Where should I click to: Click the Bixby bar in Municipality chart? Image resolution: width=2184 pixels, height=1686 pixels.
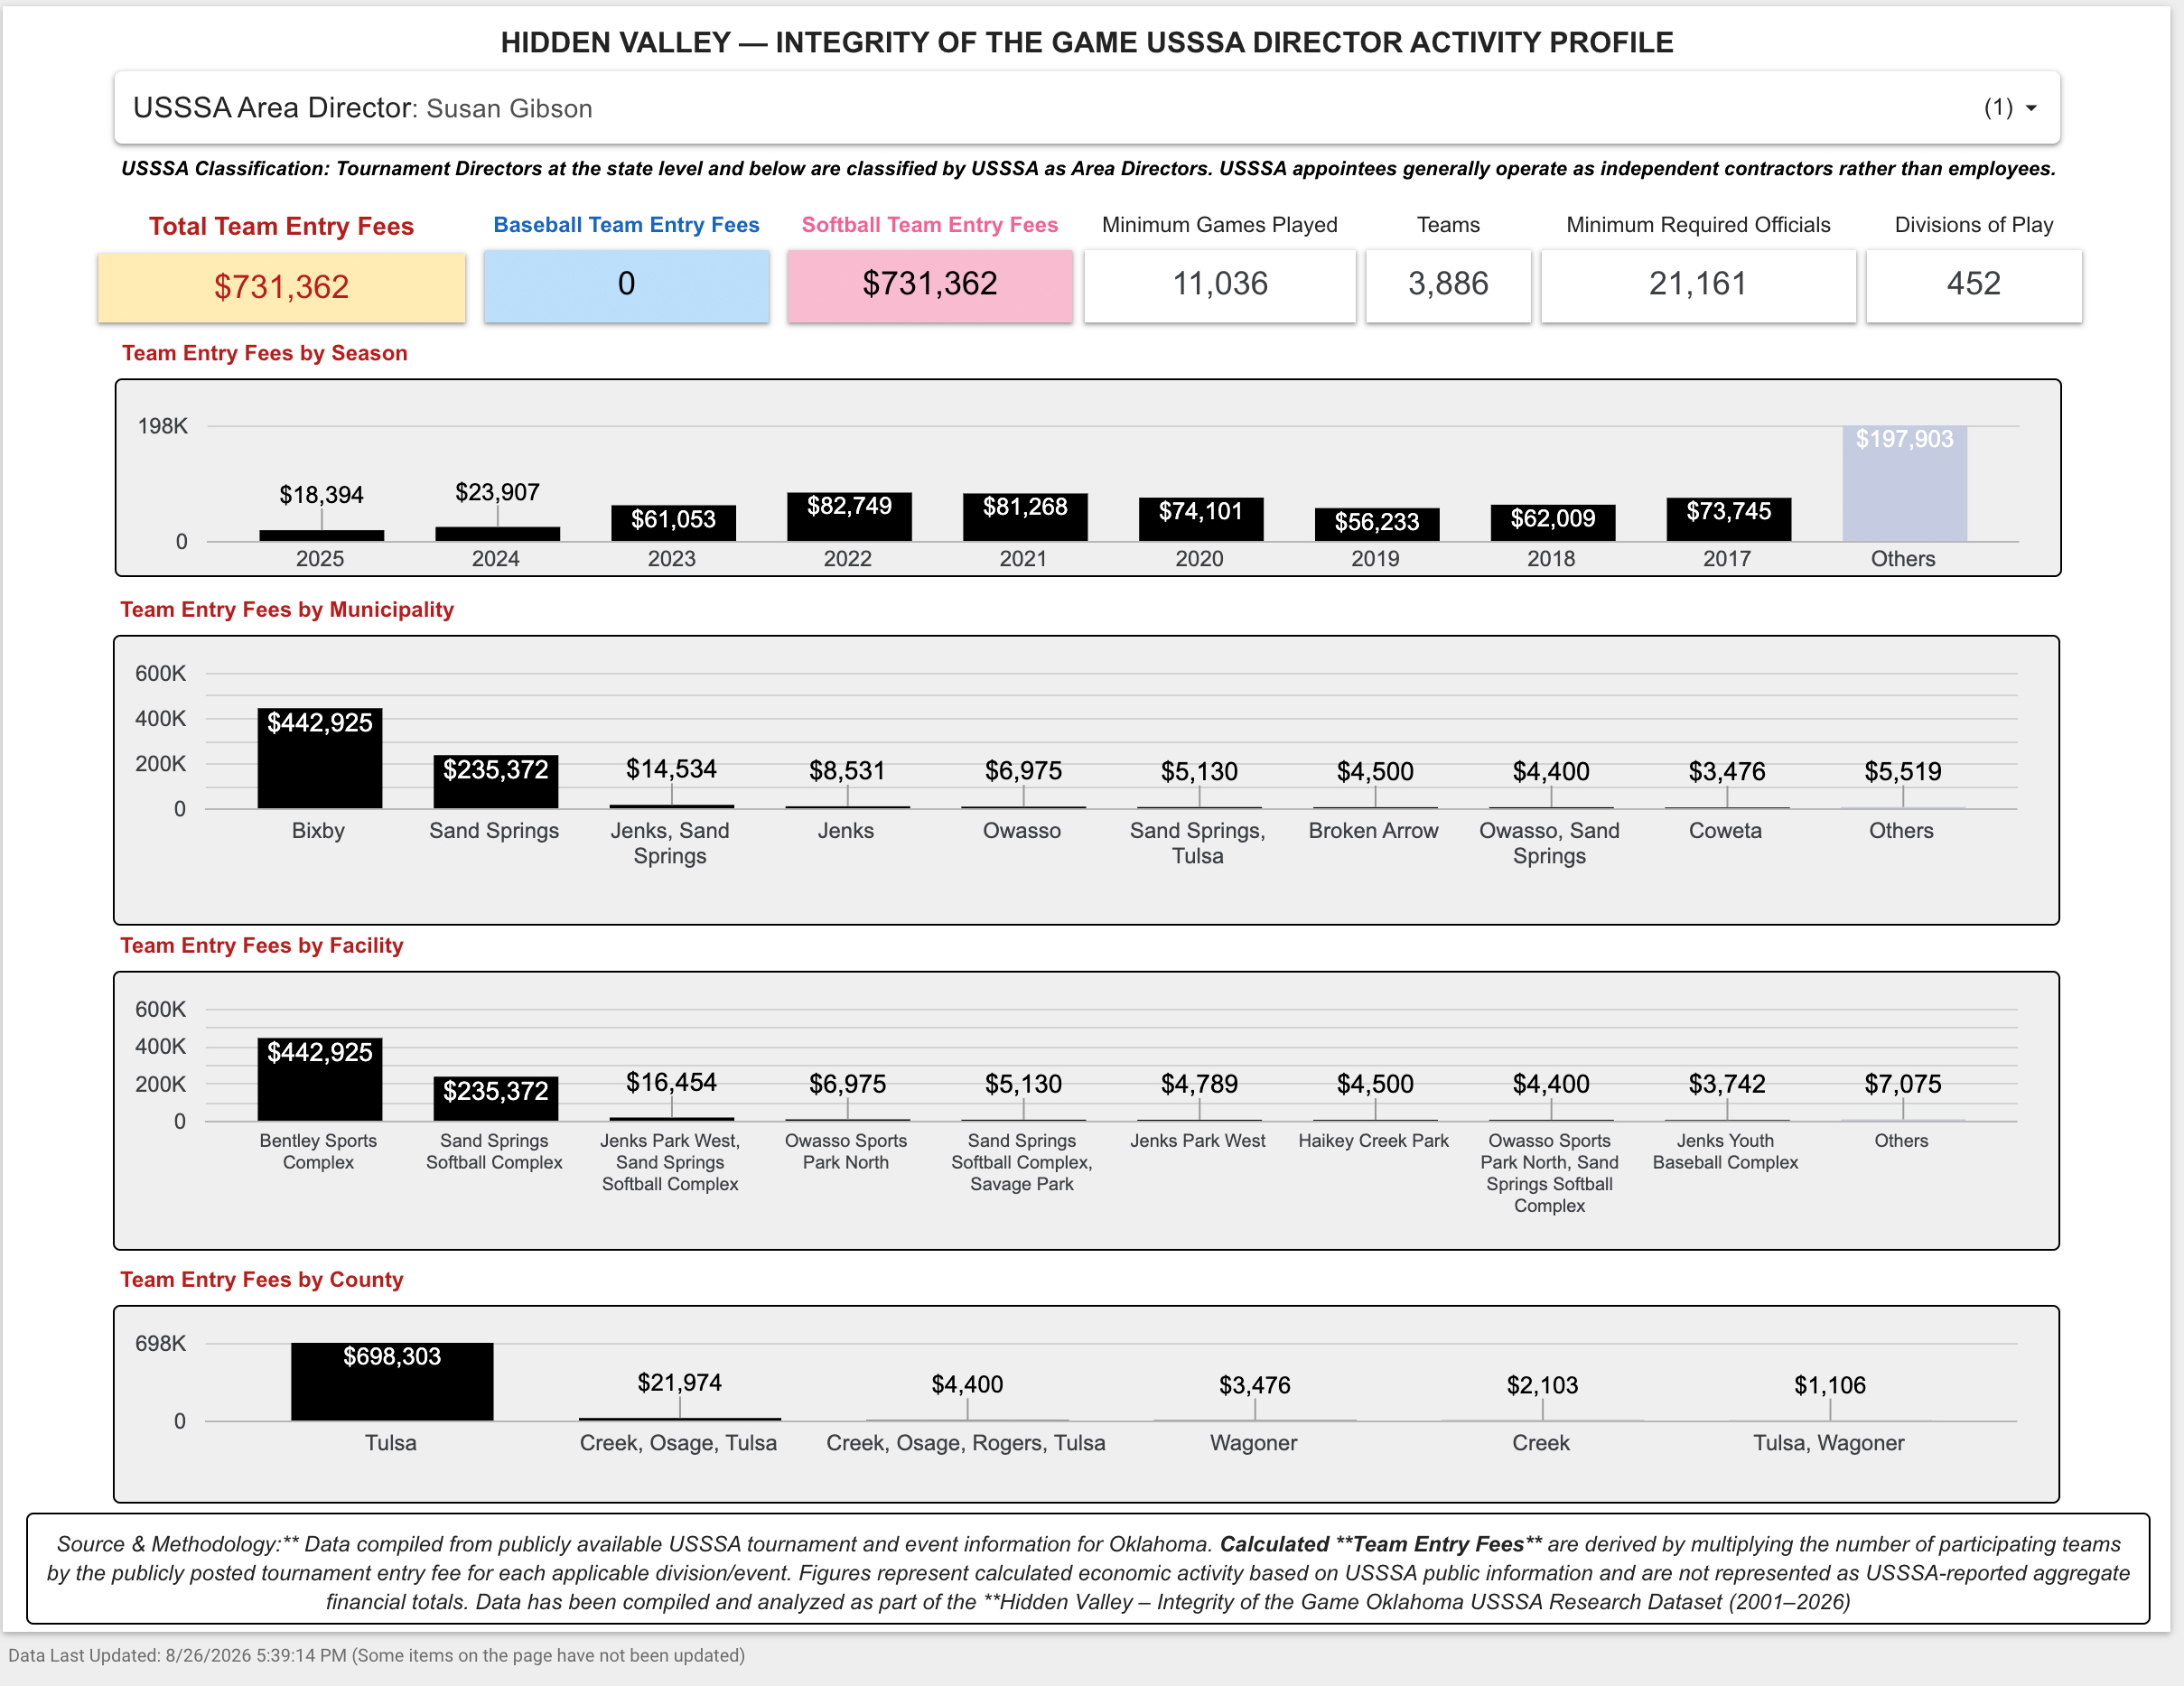[320, 758]
